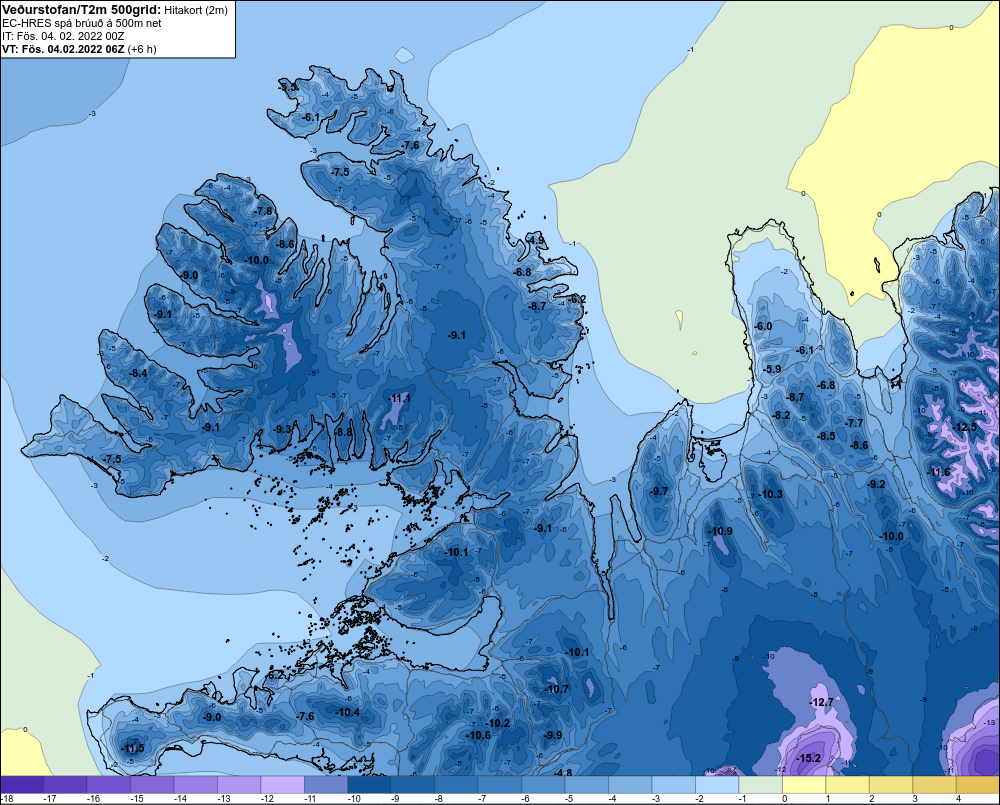Click the '-7.7' temperature label on map

[854, 424]
